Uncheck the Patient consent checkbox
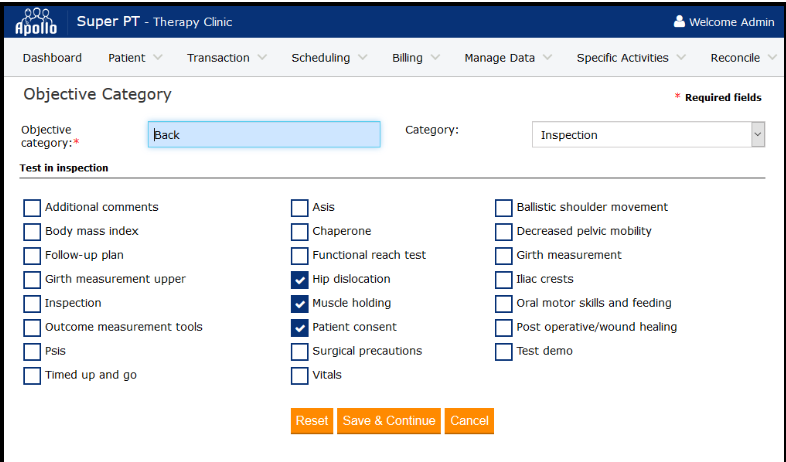This screenshot has height=462, width=786. 300,328
